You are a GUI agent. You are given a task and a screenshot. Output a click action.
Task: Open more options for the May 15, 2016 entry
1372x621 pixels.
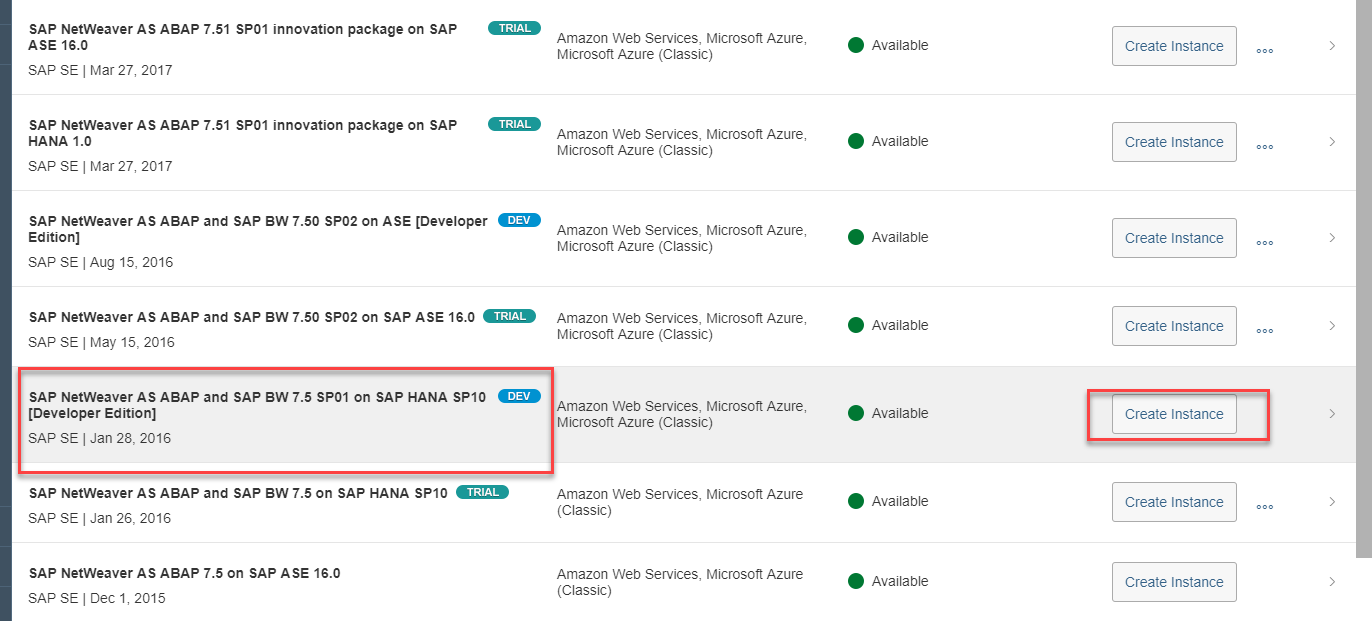tap(1264, 331)
